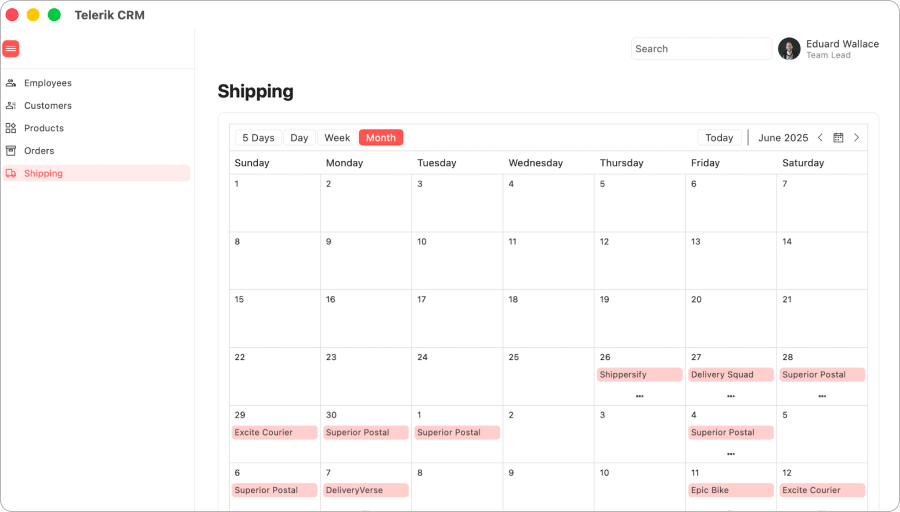Go to previous month arrow
The width and height of the screenshot is (900, 512).
(x=820, y=138)
